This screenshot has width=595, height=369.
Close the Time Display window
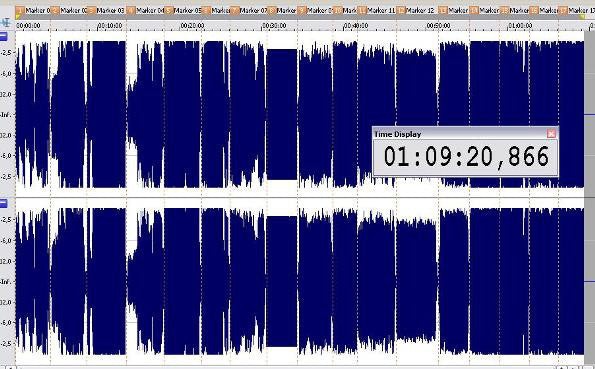click(551, 133)
